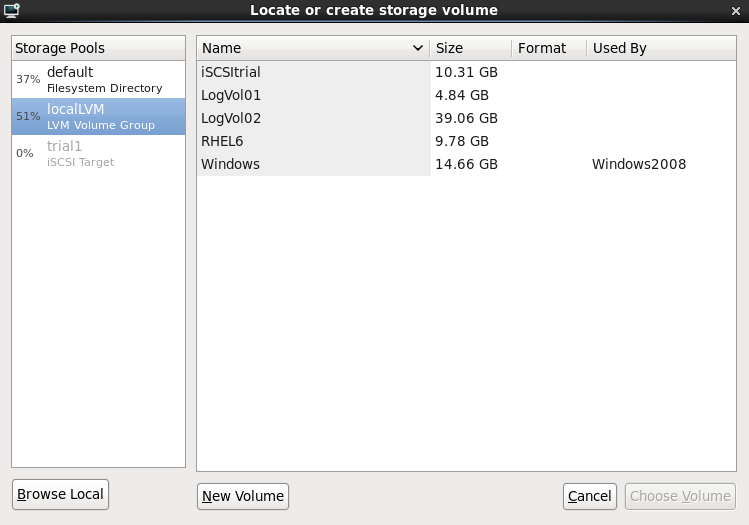
Task: Click the Browse Local button
Action: pos(60,494)
